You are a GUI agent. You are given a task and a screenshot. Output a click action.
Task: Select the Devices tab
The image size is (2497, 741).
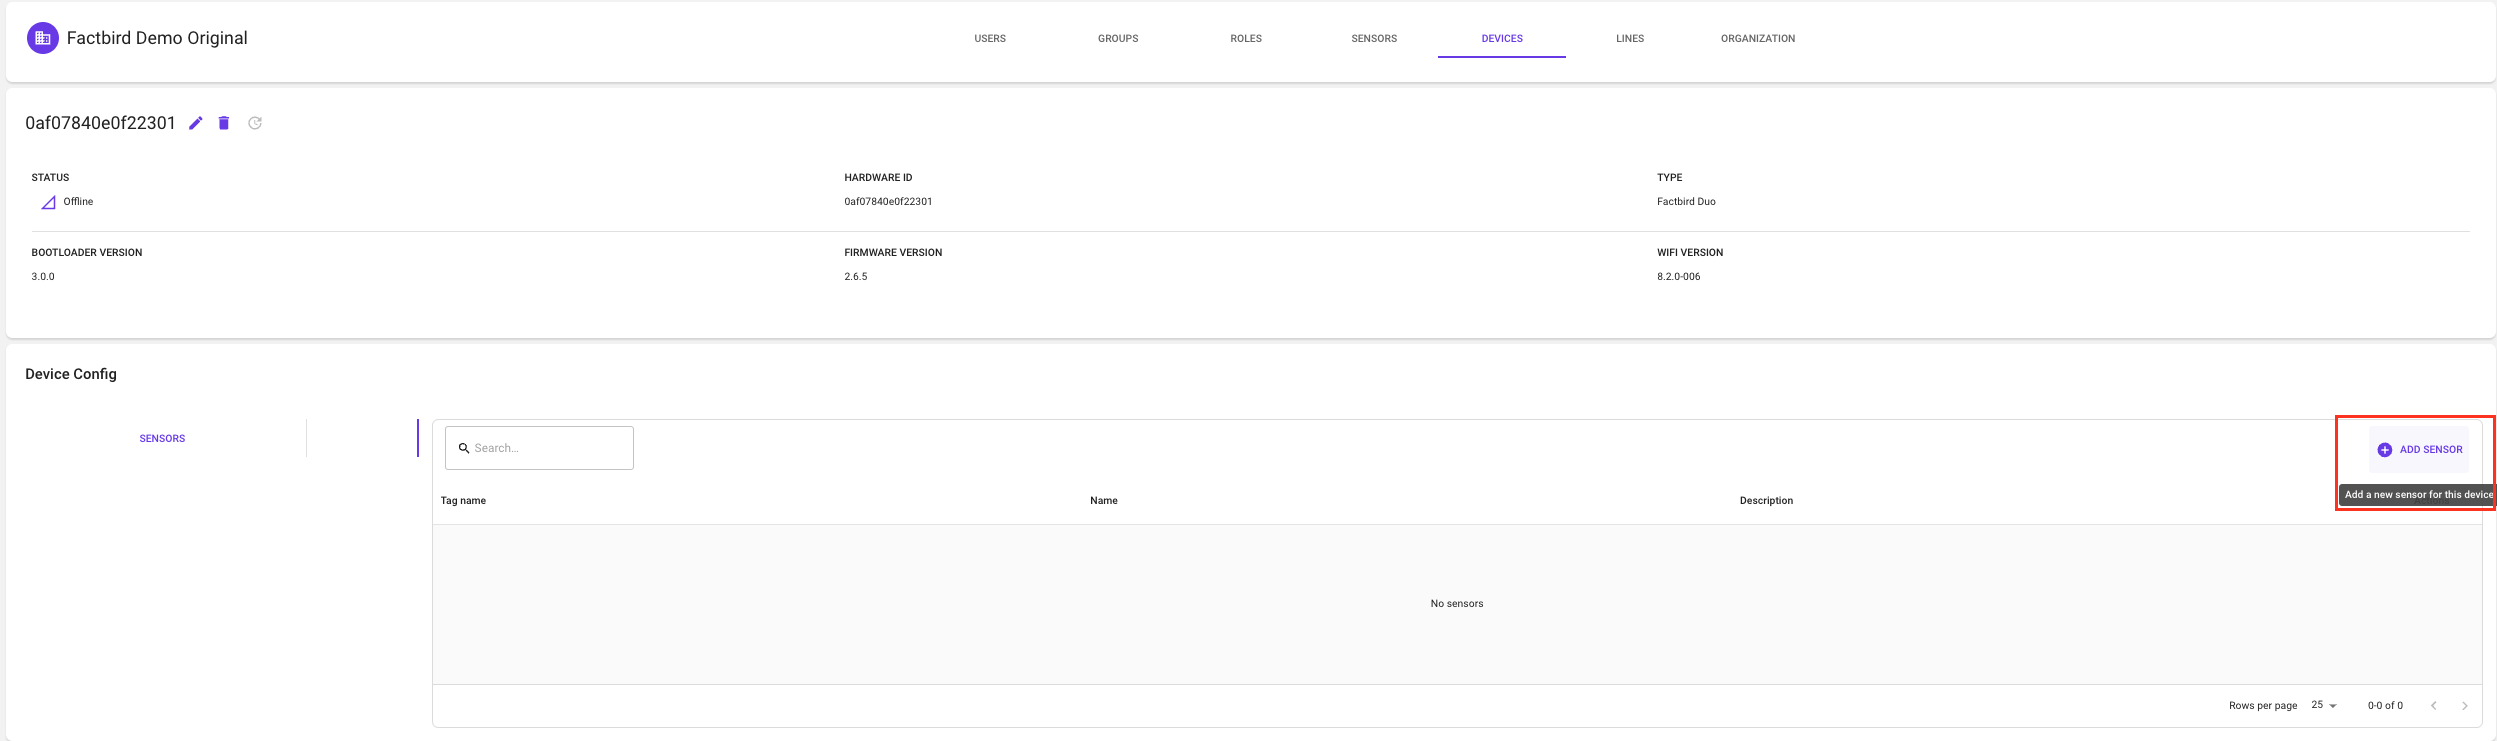click(x=1502, y=38)
